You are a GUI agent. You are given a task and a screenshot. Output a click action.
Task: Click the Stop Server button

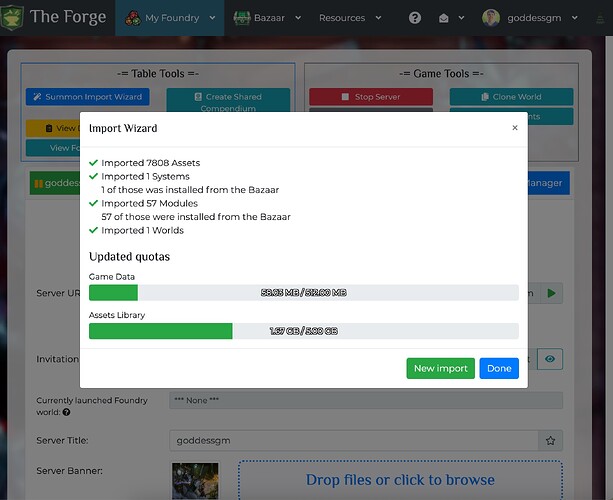[370, 97]
